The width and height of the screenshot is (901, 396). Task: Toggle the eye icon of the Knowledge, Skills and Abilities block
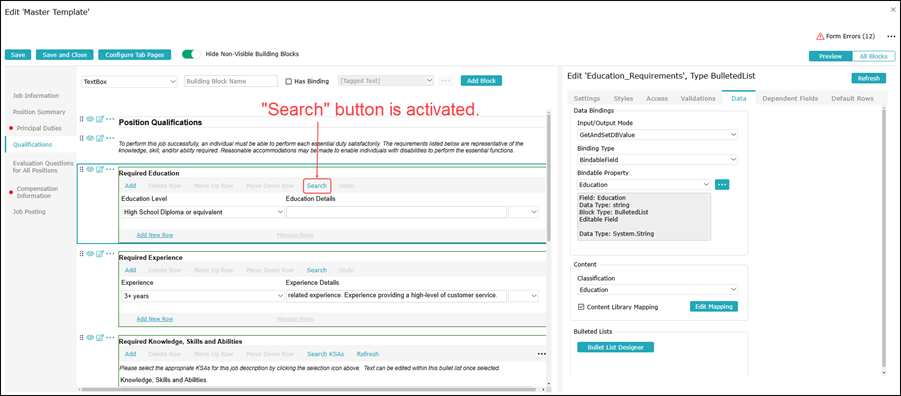(x=90, y=337)
